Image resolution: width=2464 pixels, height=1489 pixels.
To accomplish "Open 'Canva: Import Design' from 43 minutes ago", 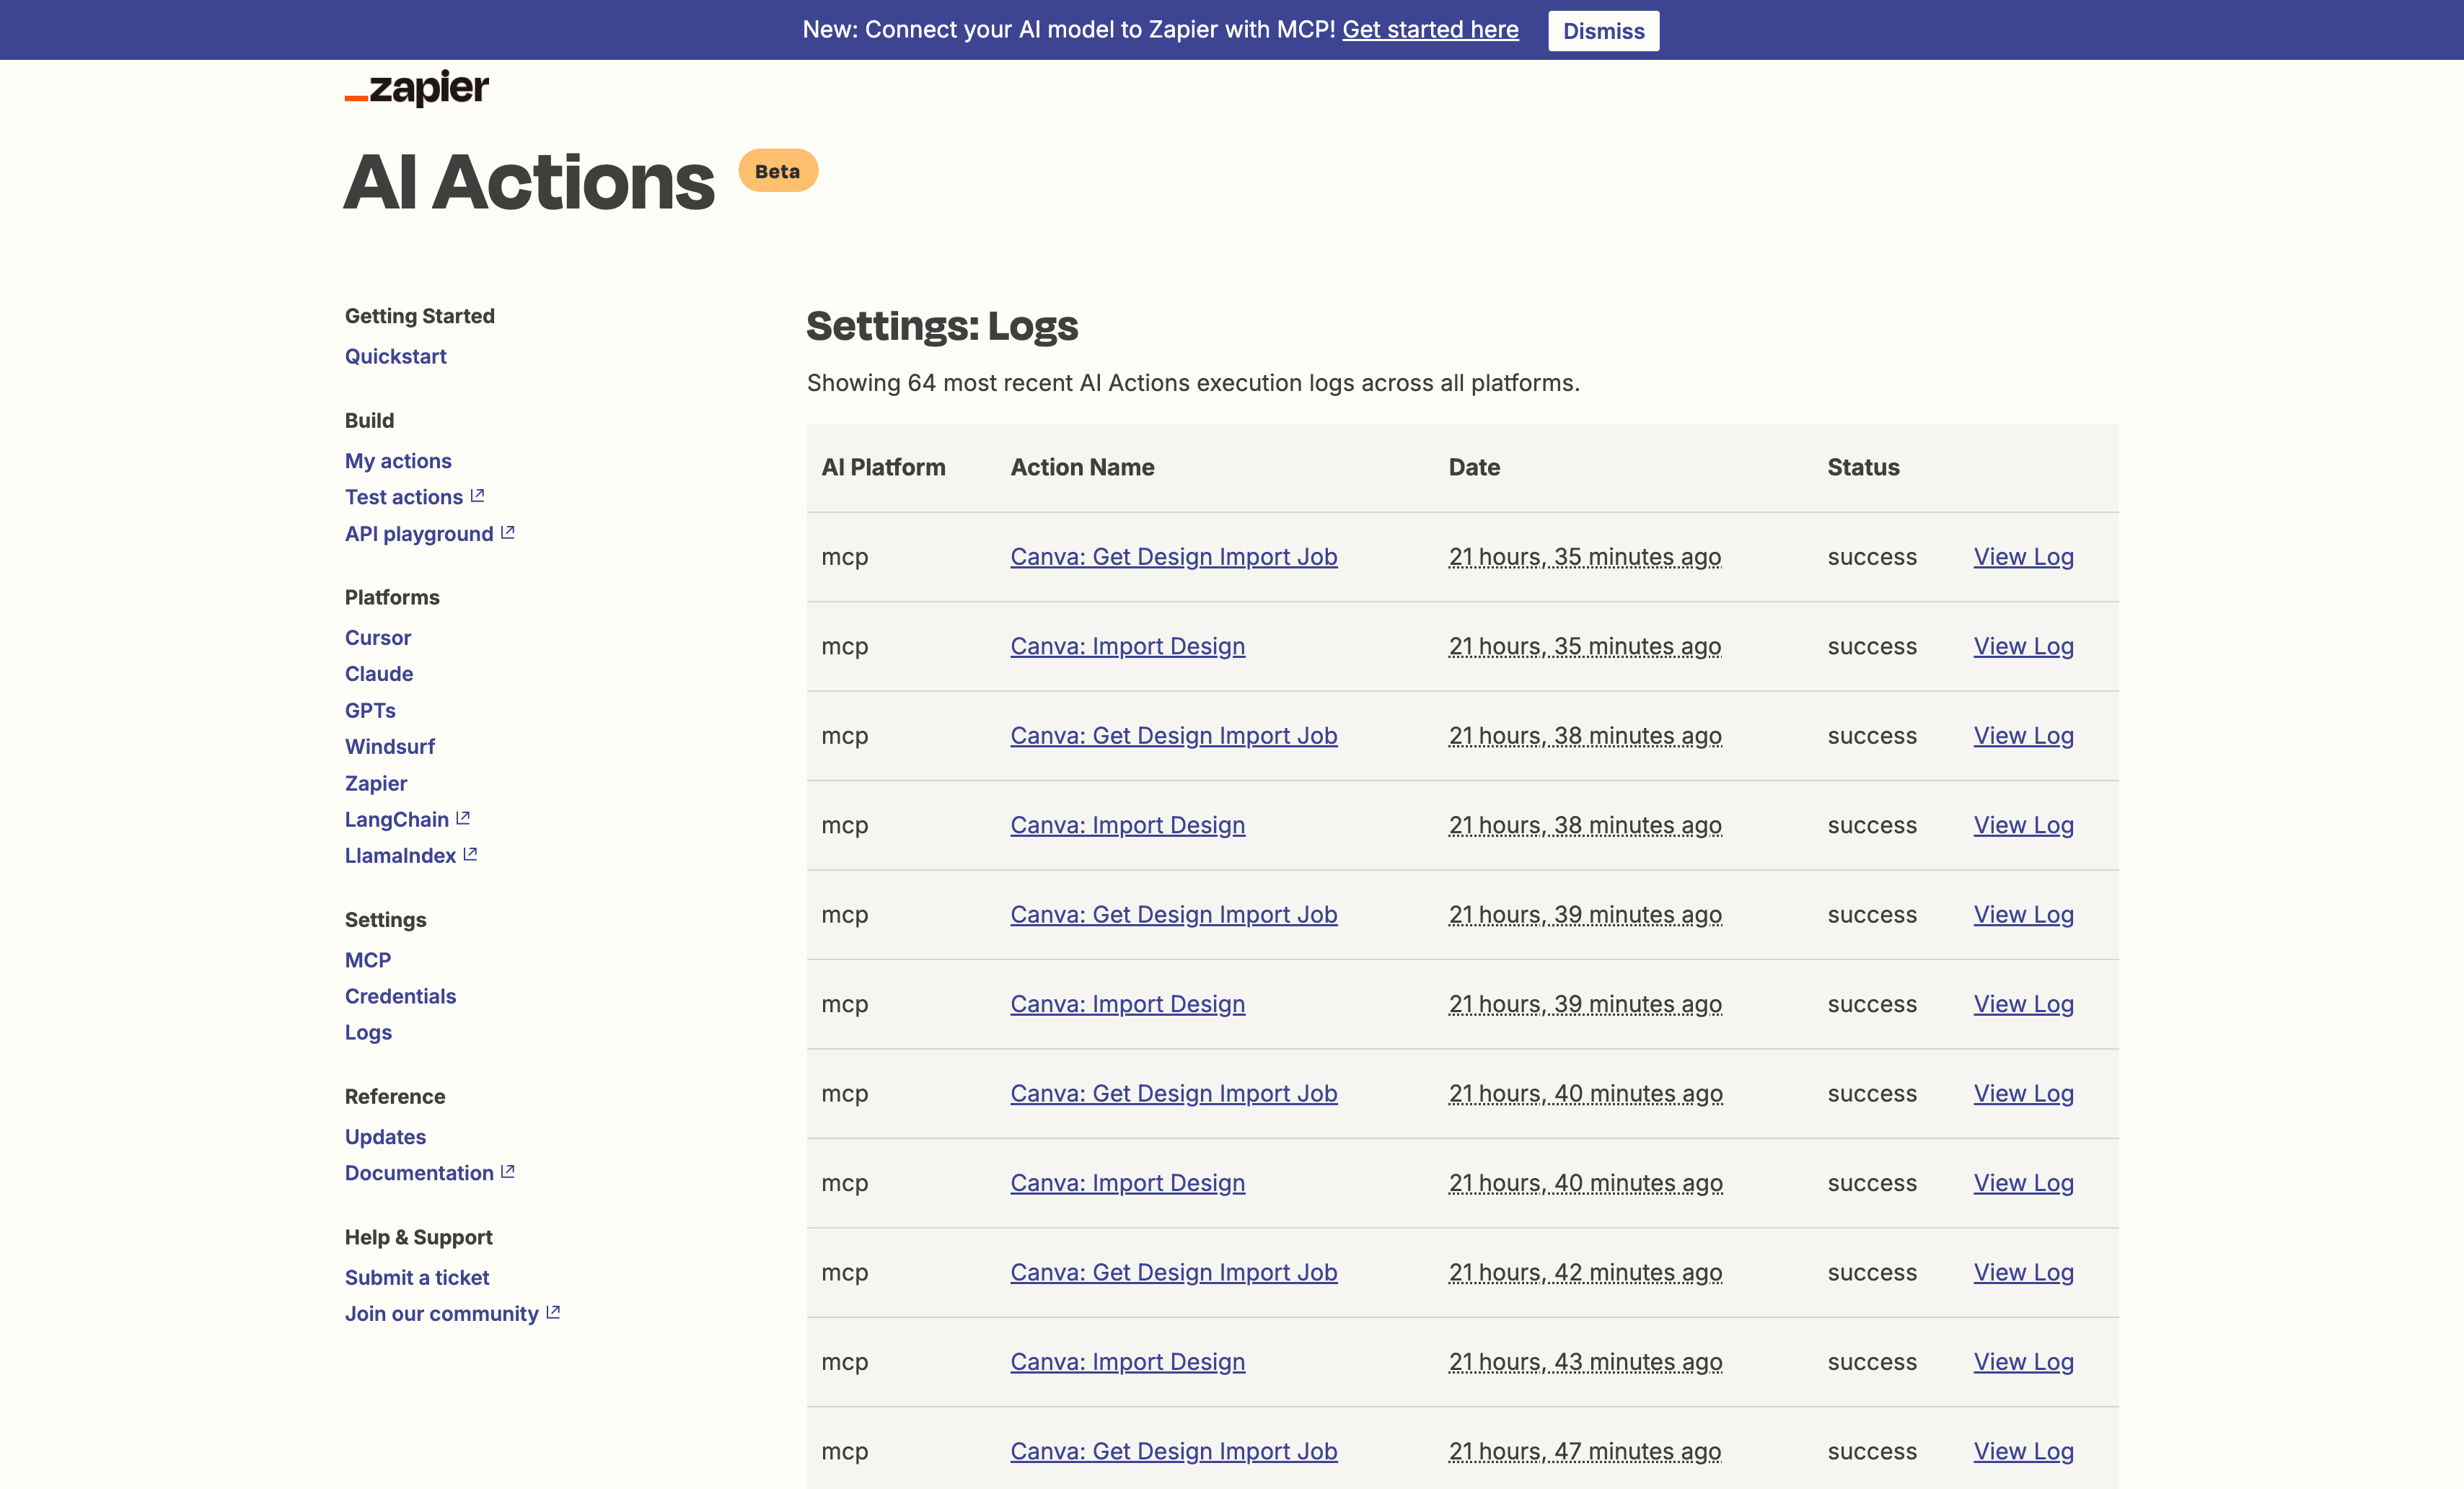I will click(1128, 1362).
